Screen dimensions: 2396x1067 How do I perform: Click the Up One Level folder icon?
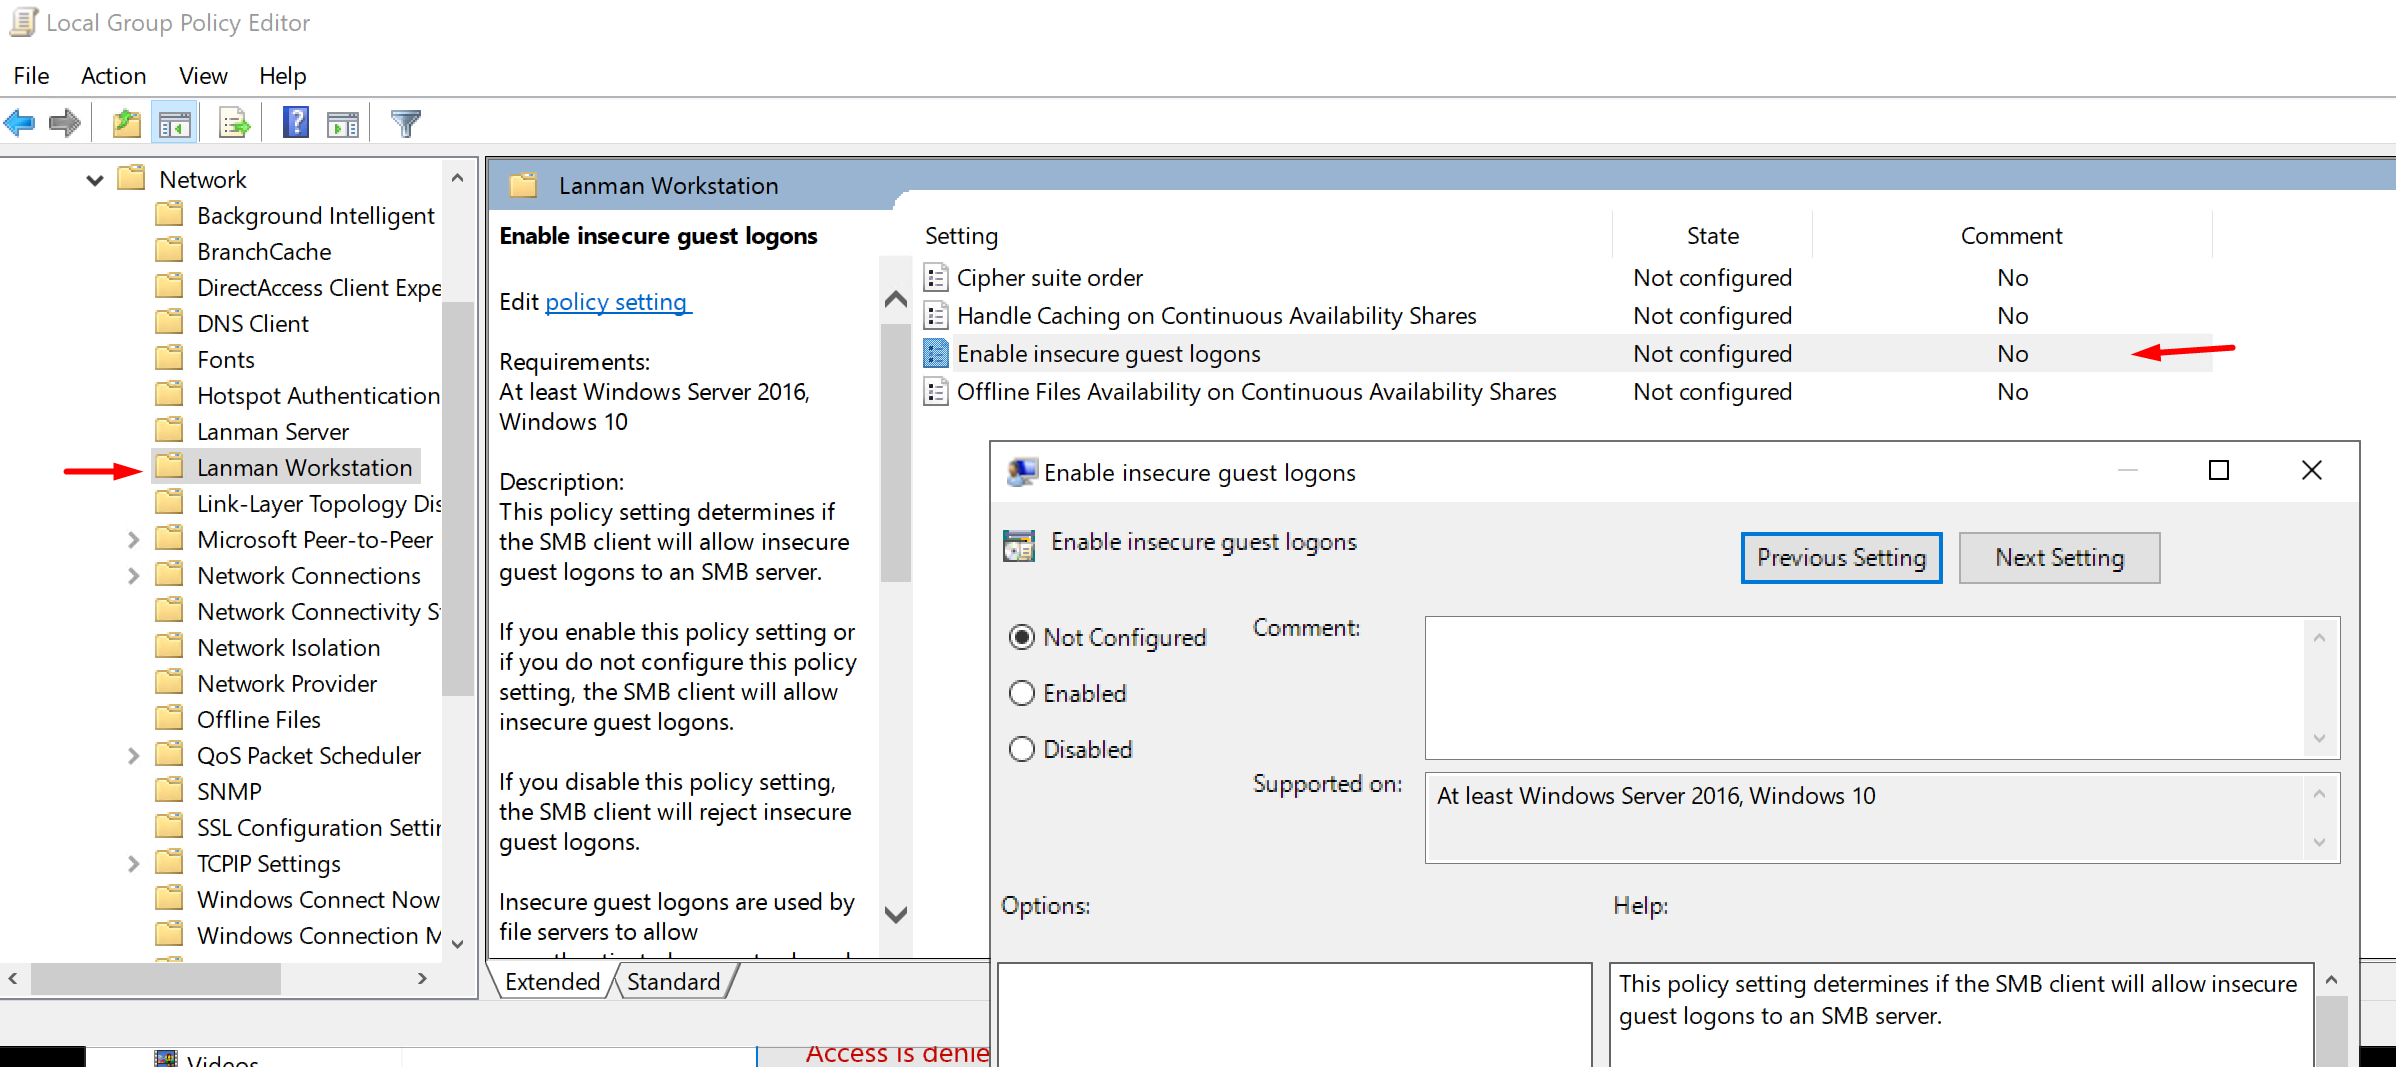(127, 123)
